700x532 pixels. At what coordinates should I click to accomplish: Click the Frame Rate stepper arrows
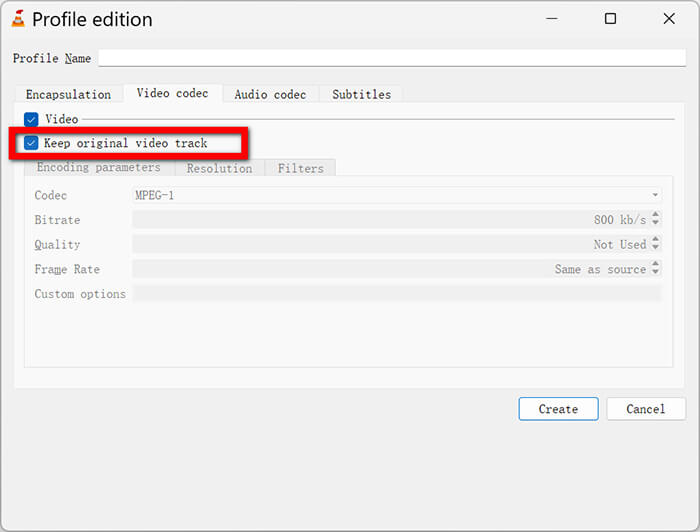coord(655,269)
